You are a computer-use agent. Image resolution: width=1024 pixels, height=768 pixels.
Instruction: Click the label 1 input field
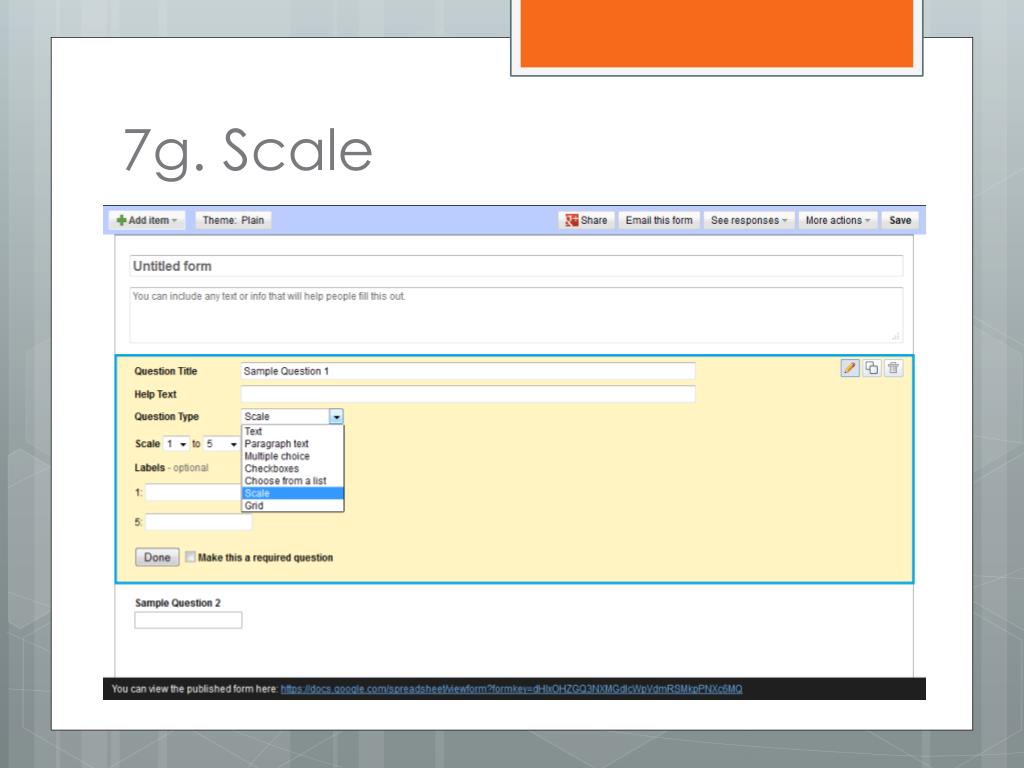193,493
